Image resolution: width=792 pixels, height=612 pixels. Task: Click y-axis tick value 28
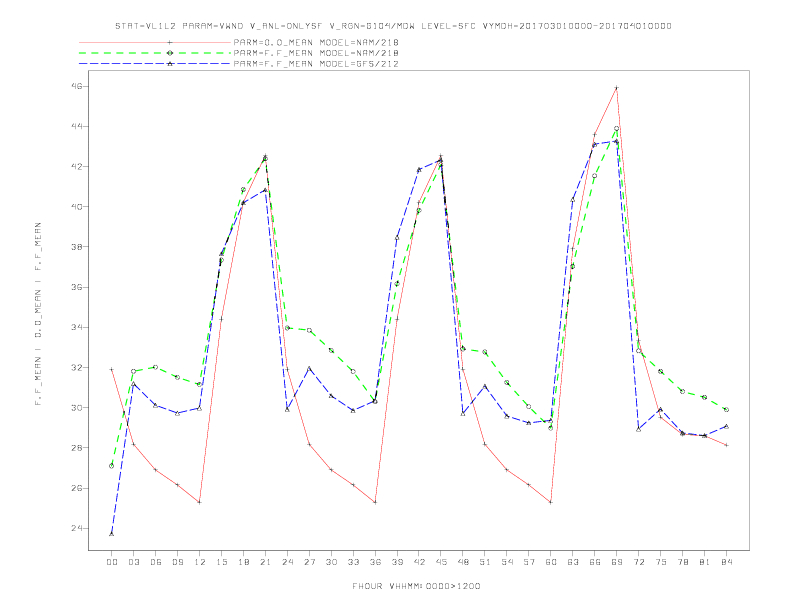pyautogui.click(x=77, y=448)
